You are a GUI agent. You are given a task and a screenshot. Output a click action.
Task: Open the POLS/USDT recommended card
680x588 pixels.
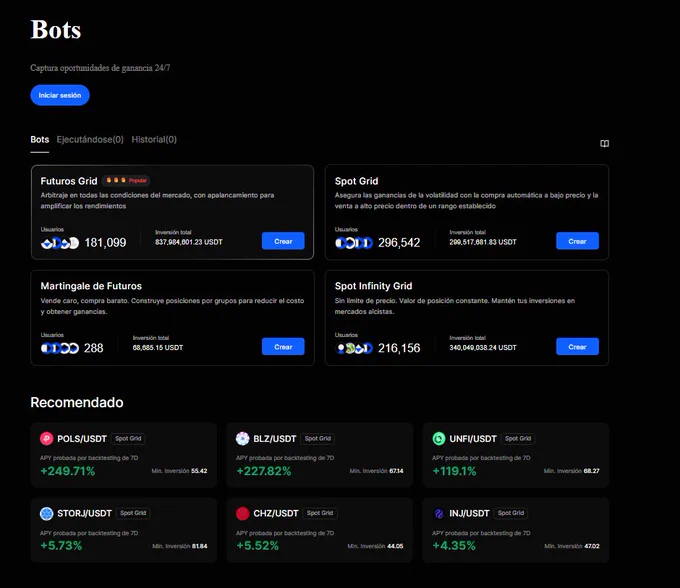click(x=124, y=455)
